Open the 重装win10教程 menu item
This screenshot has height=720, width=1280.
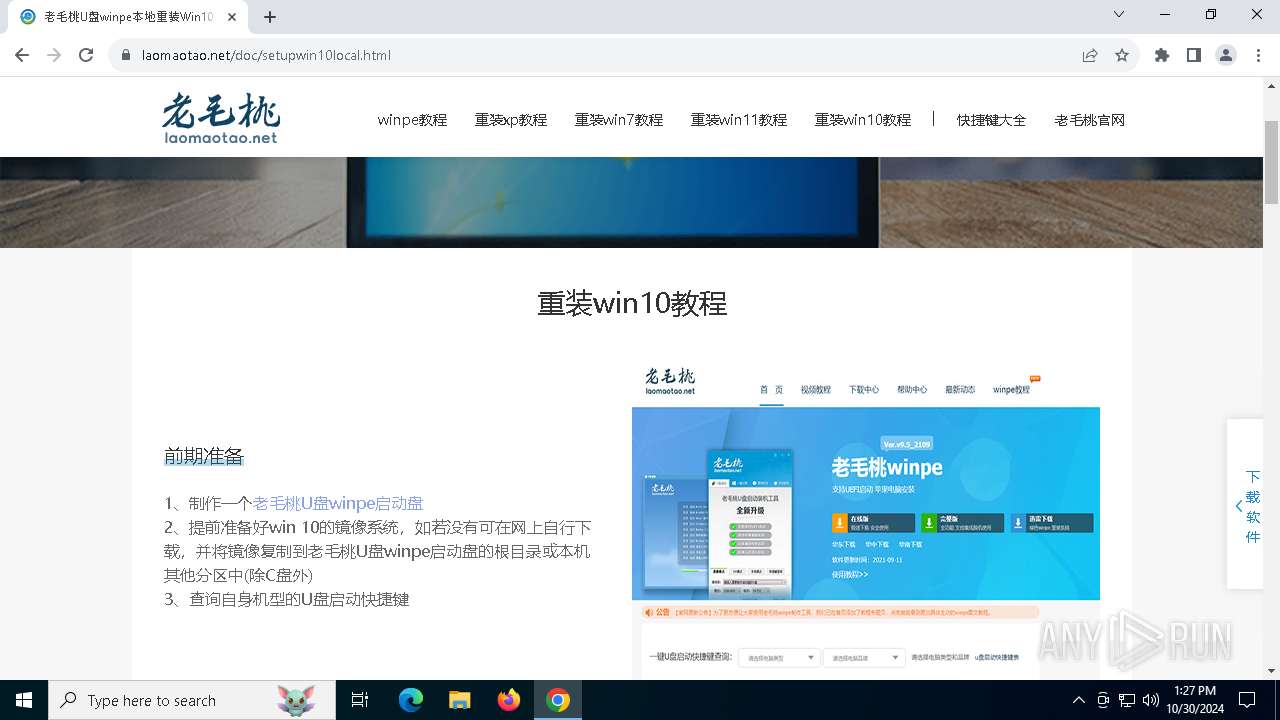click(863, 120)
